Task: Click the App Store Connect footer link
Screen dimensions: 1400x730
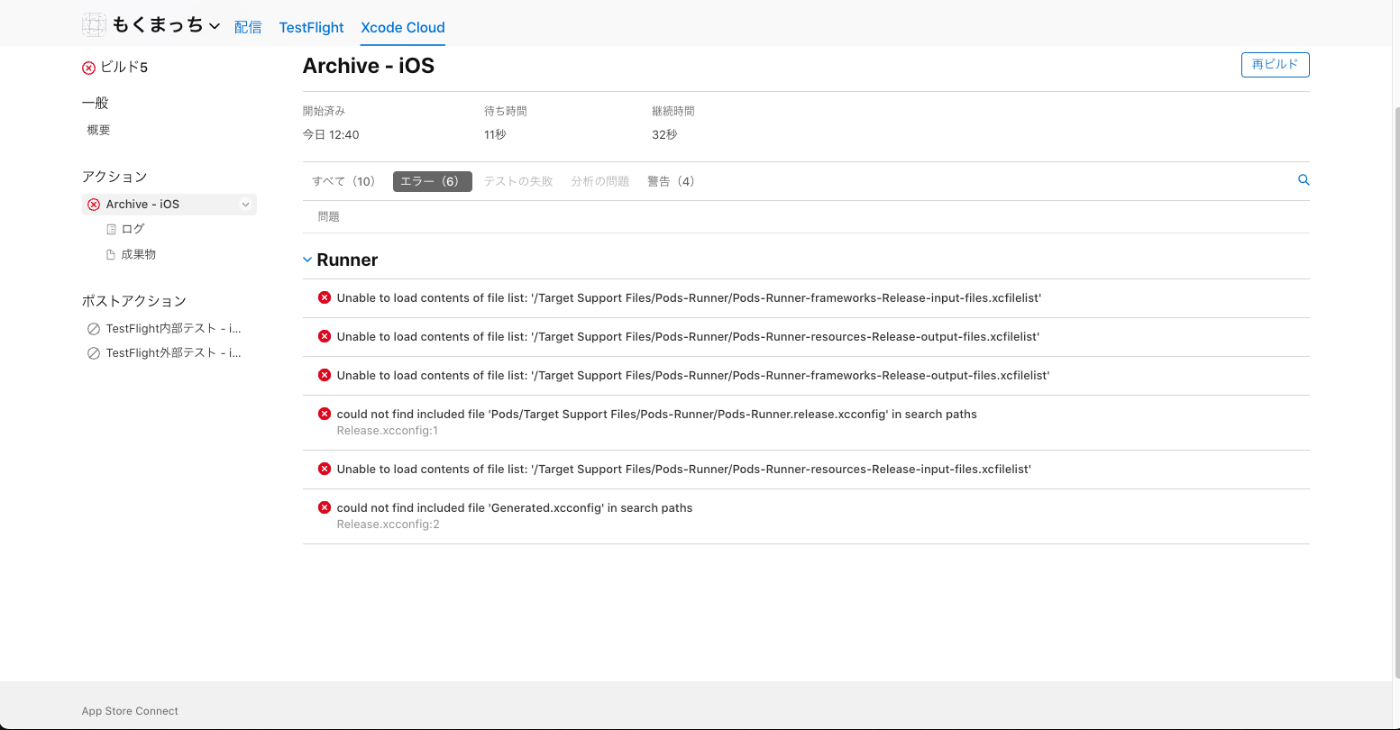Action: pos(130,711)
